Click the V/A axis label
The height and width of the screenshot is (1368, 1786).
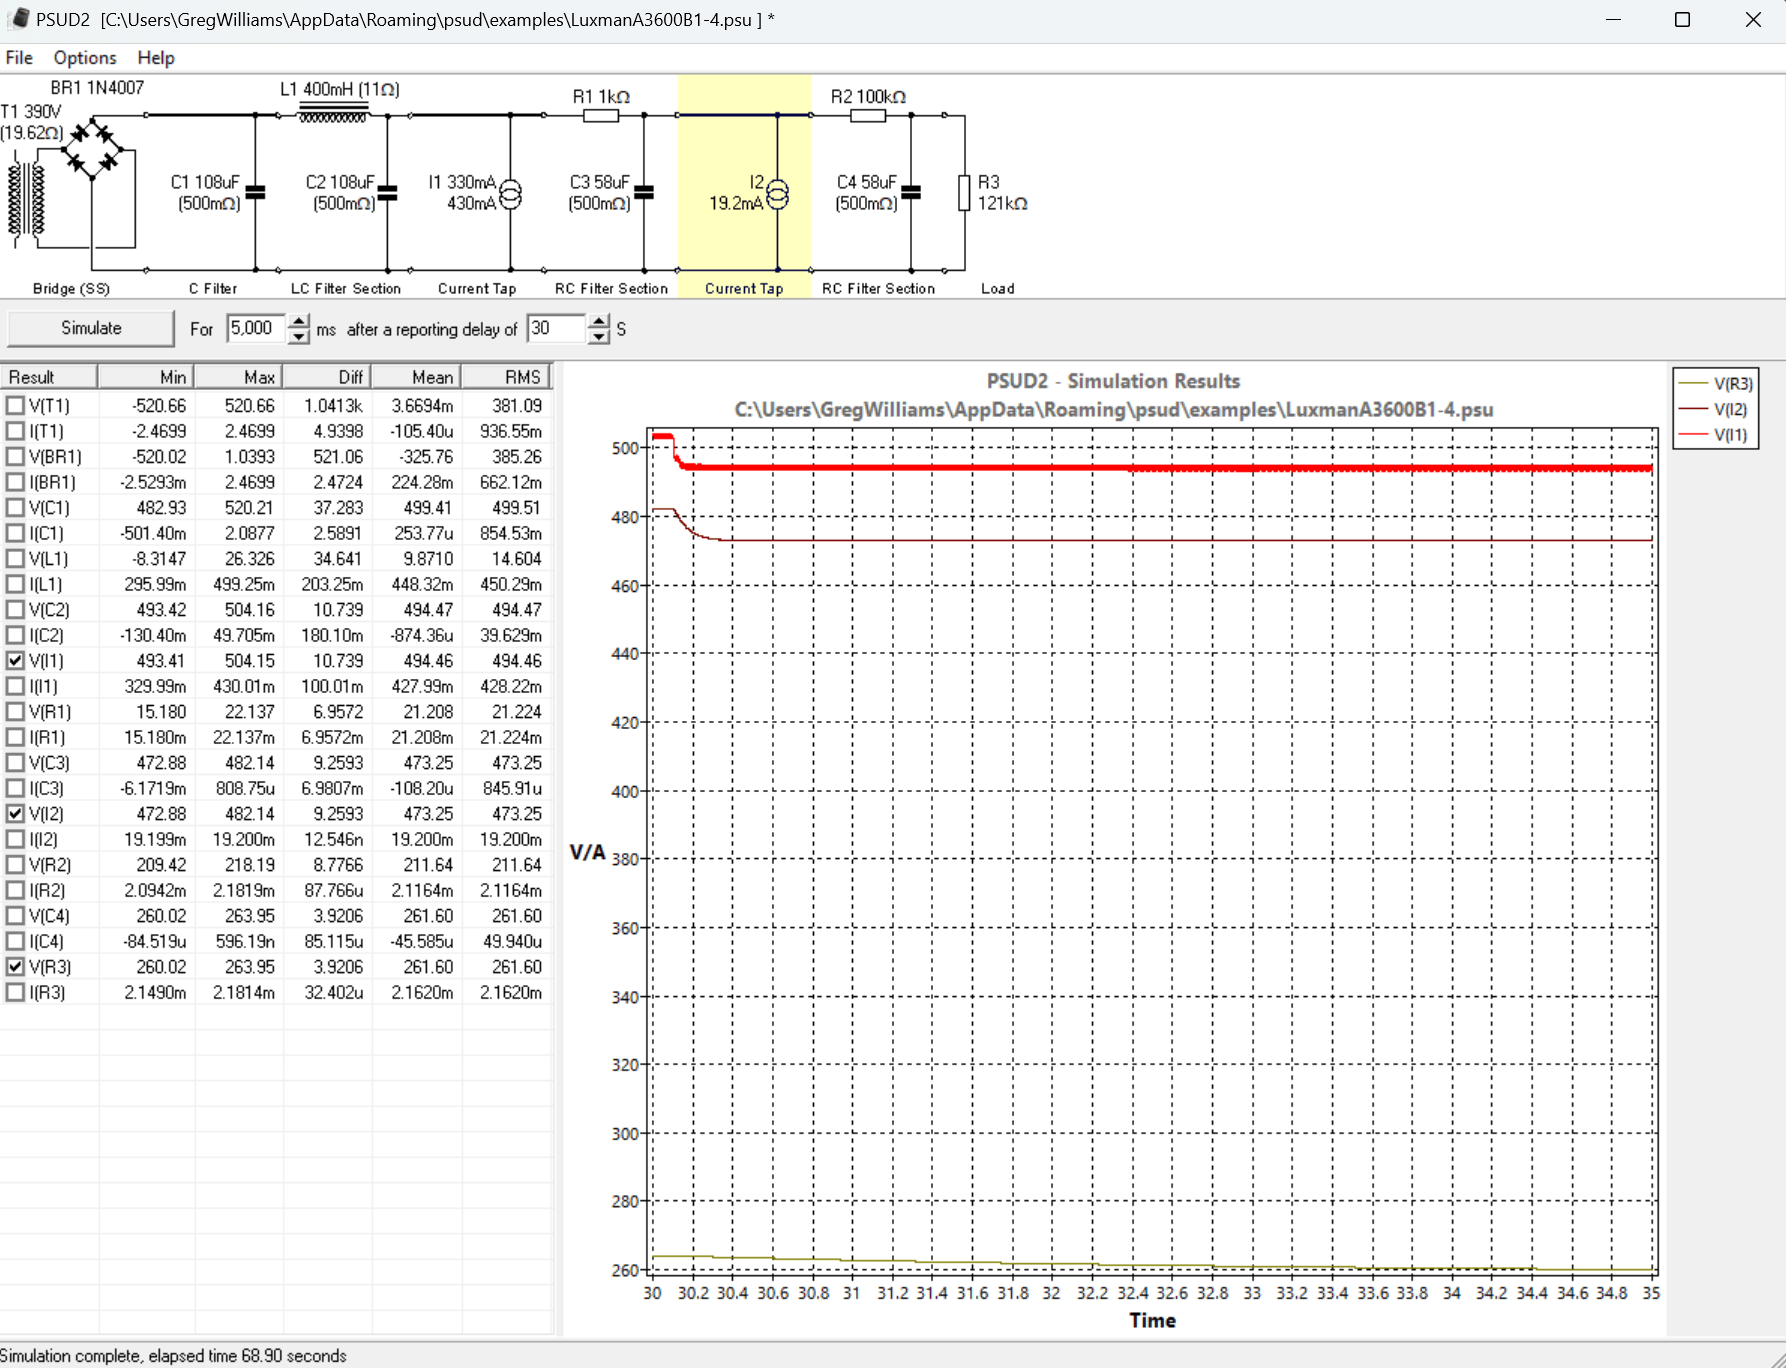588,852
